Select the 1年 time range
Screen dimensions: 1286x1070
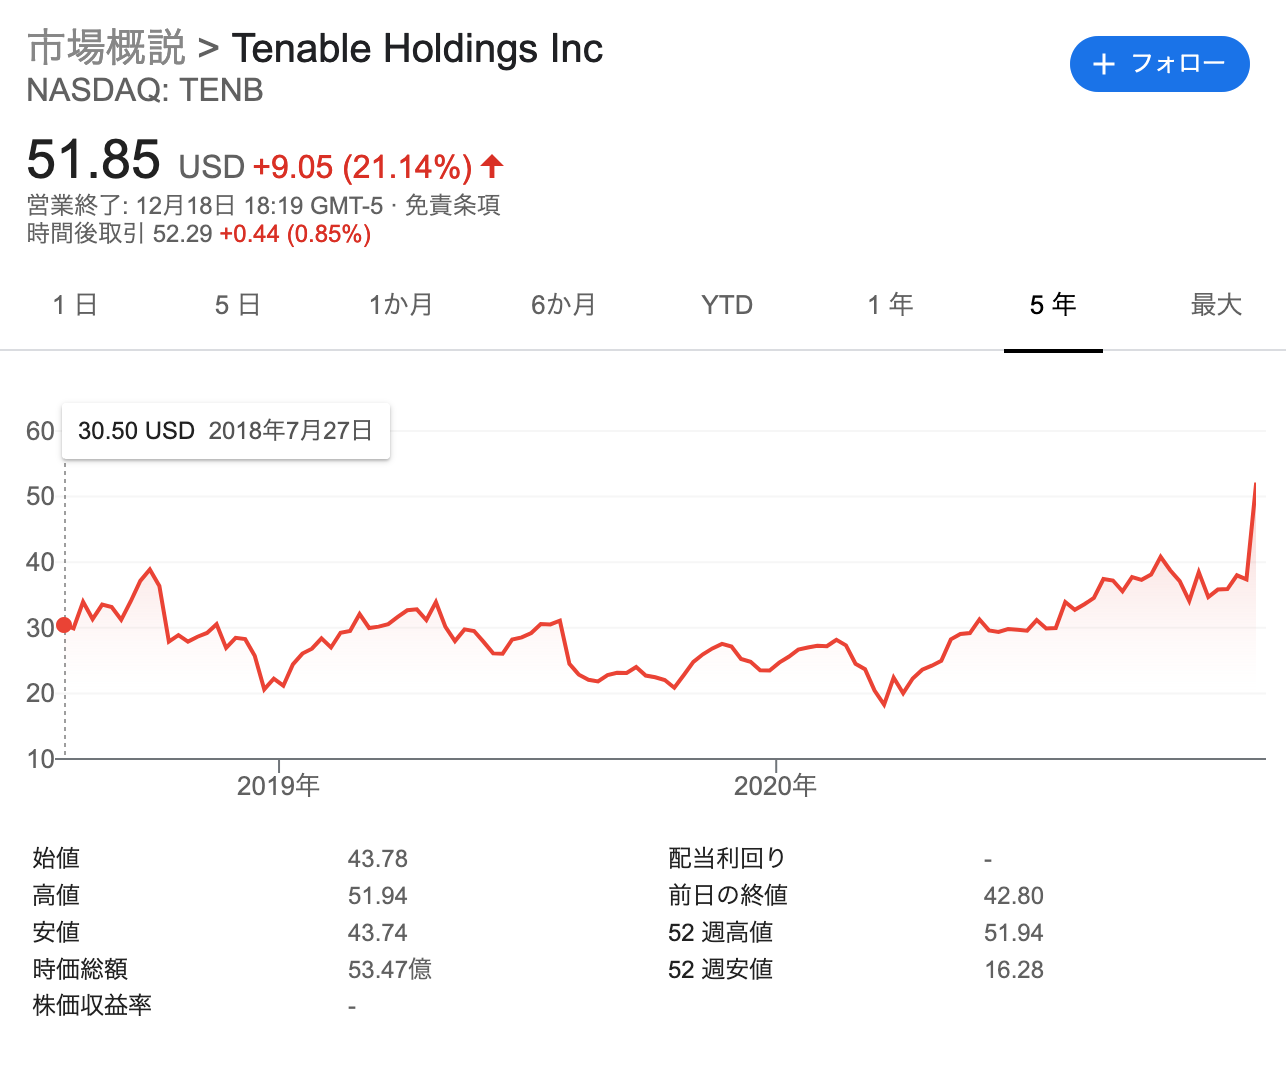click(x=890, y=305)
